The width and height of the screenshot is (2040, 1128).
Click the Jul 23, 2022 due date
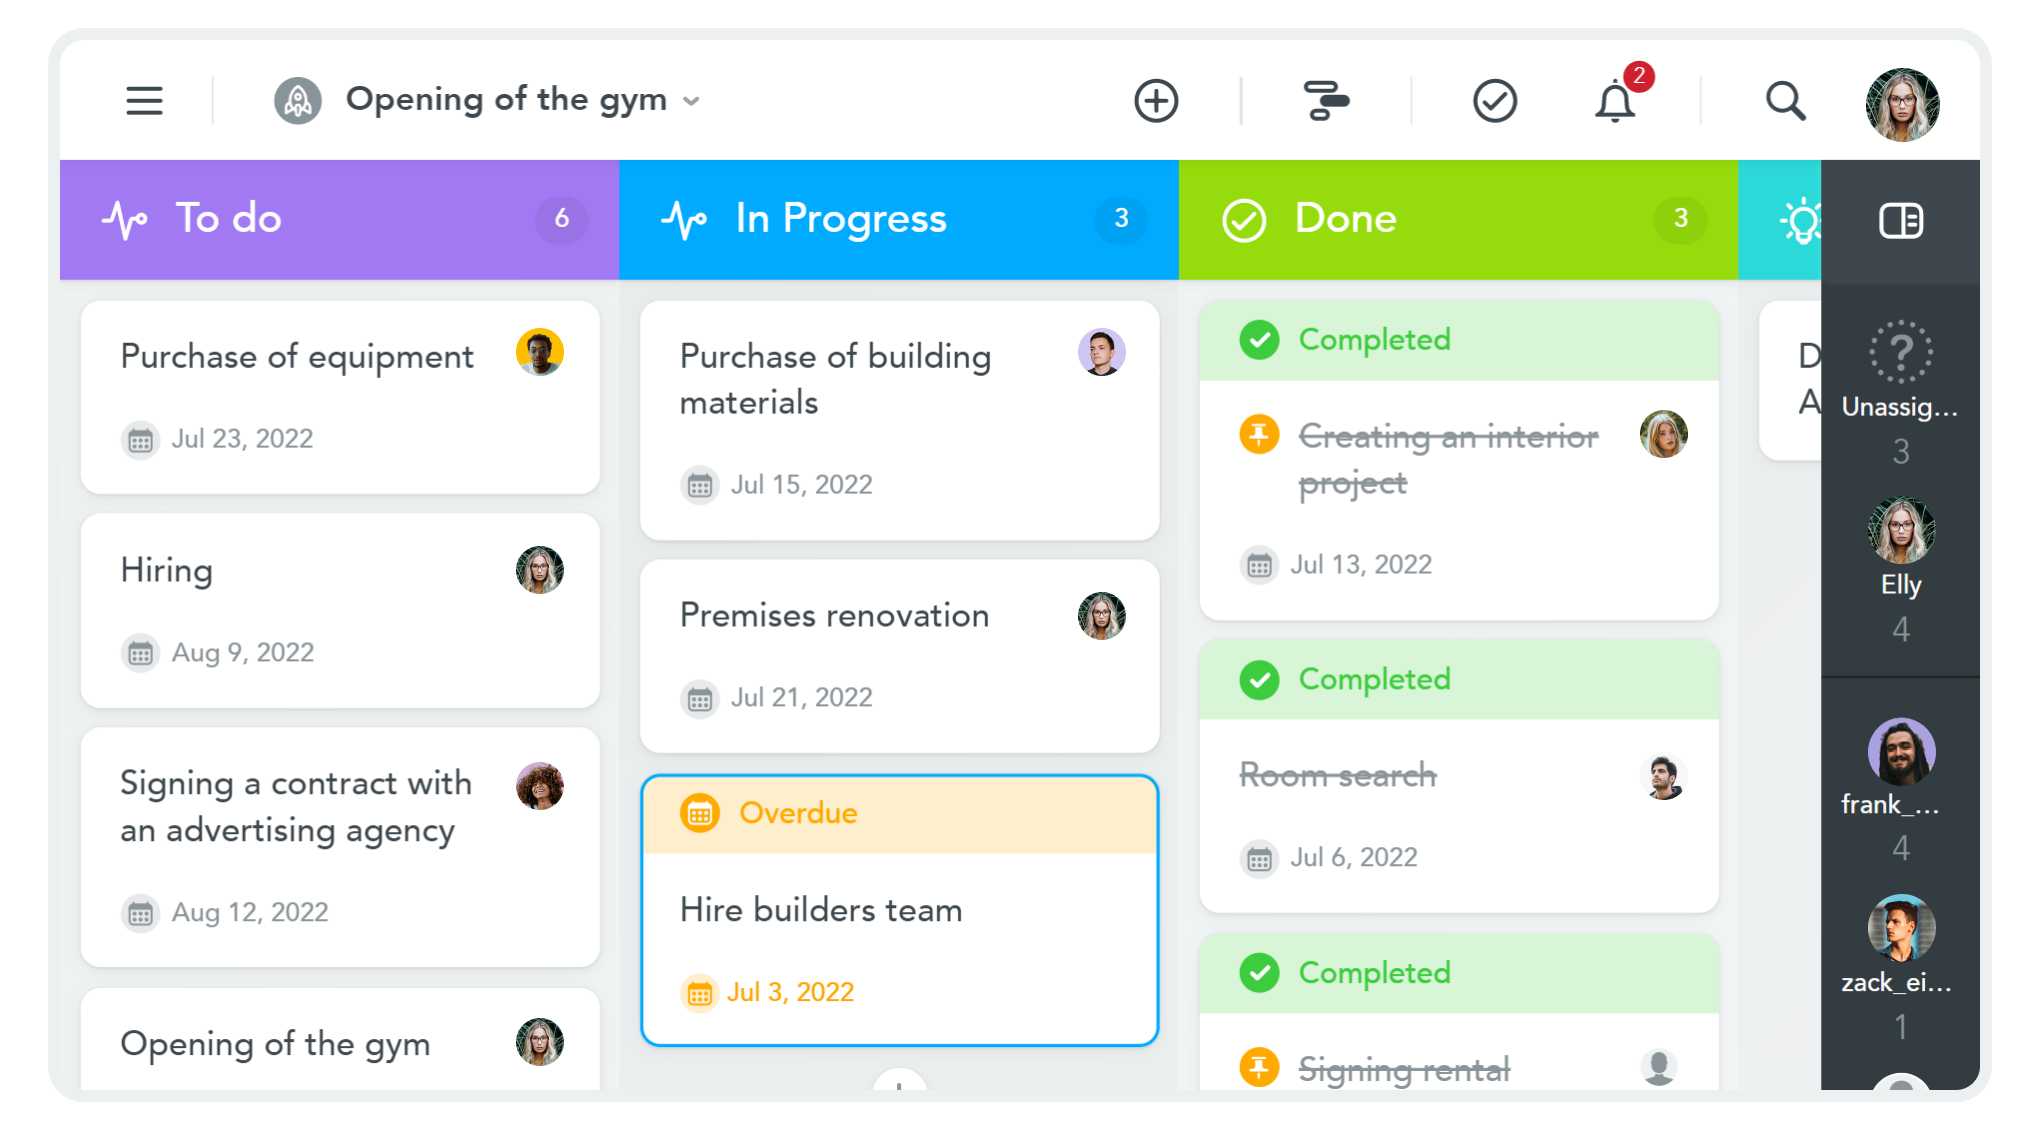pos(241,439)
